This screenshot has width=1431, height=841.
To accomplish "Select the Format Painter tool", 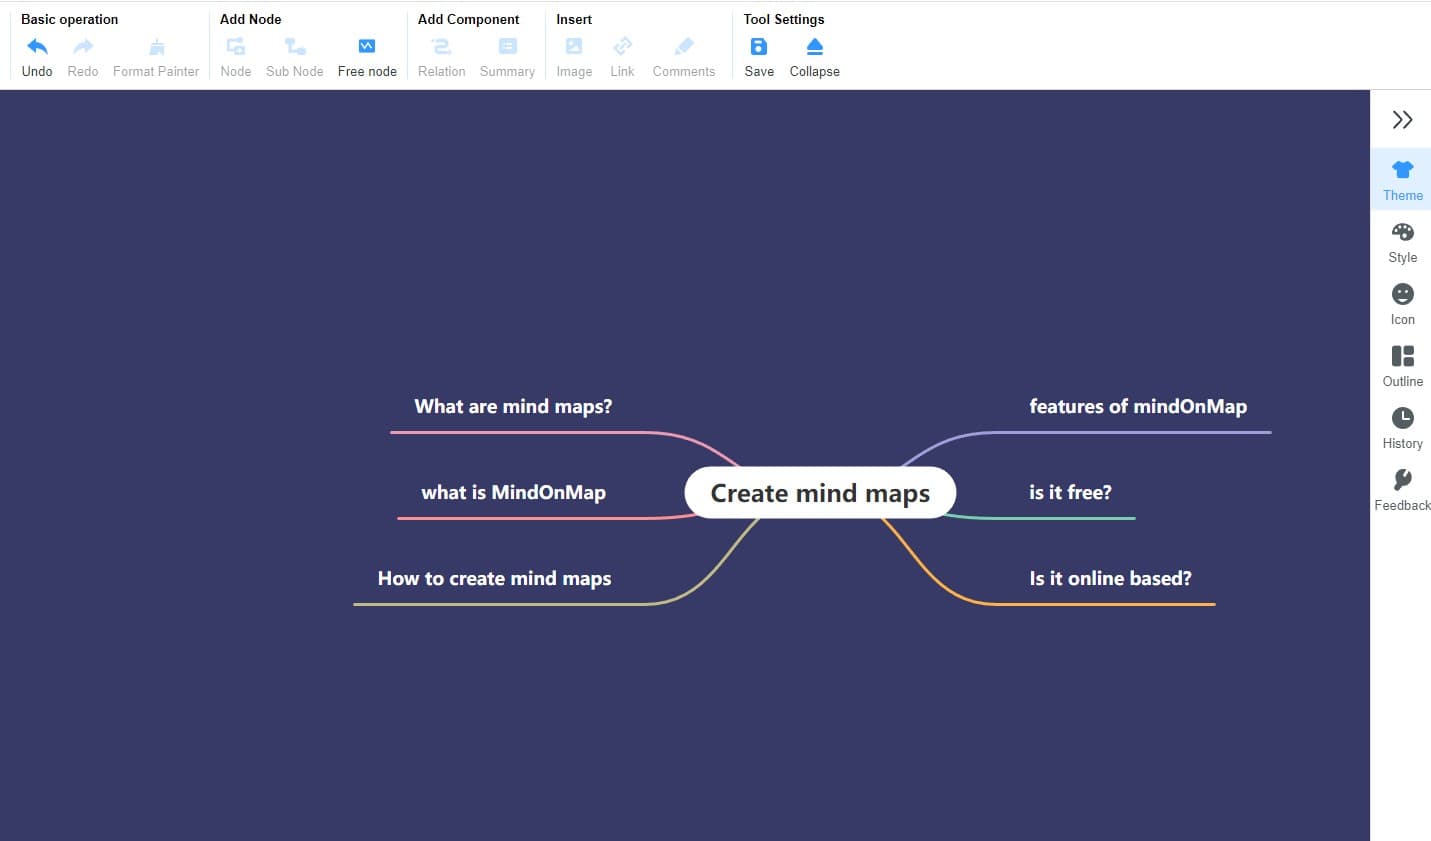I will click(x=156, y=46).
